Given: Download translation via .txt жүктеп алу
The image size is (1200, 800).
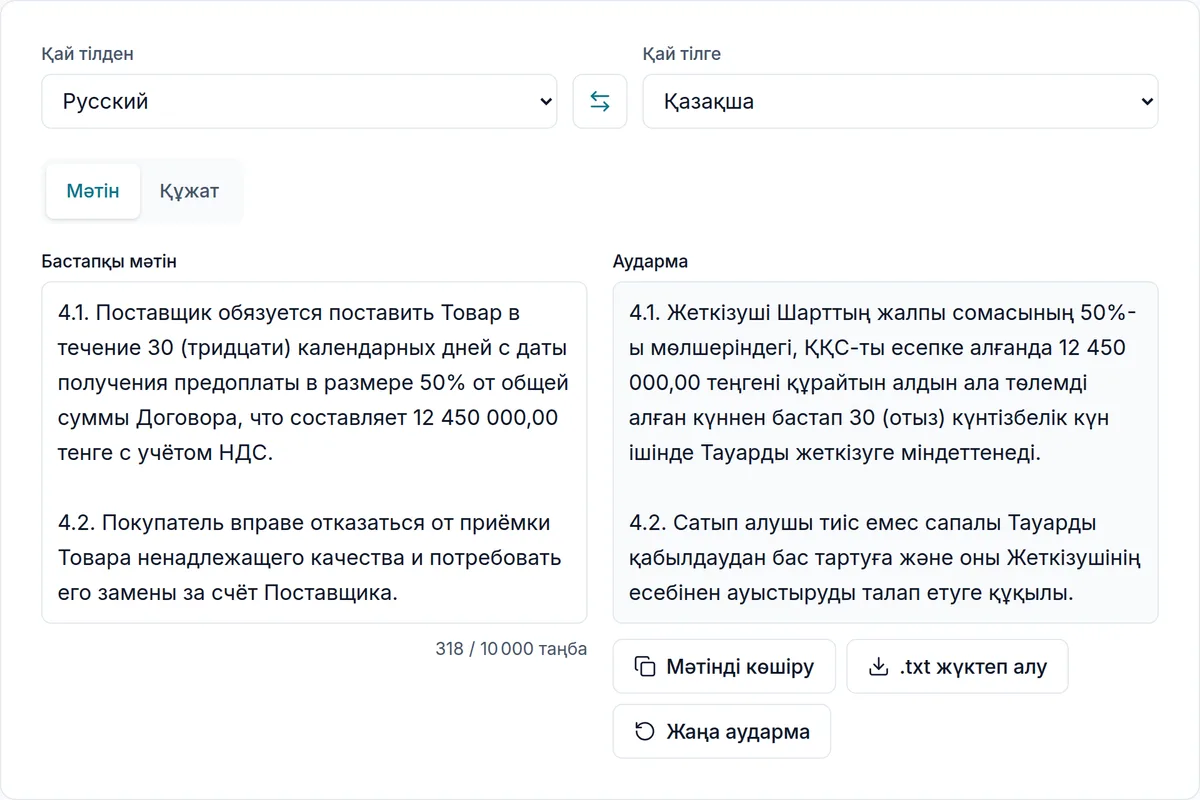Looking at the screenshot, I should point(957,667).
